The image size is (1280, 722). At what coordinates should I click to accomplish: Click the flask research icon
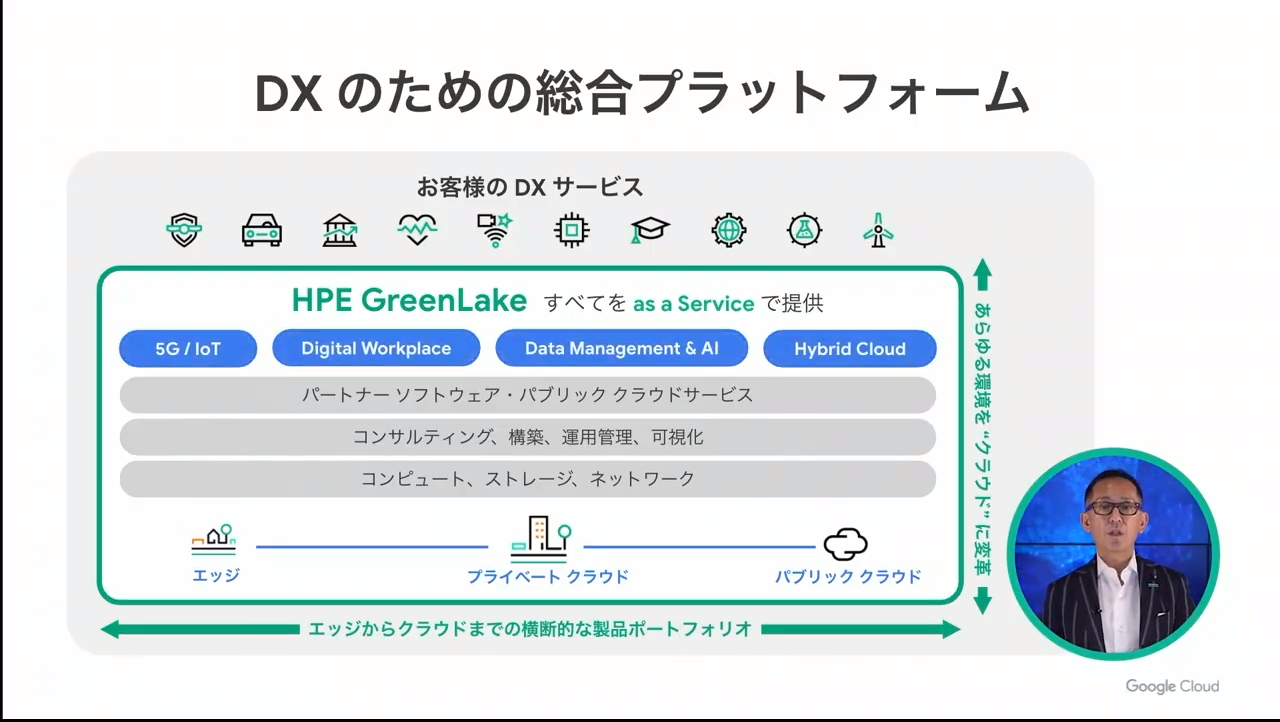pyautogui.click(x=804, y=231)
